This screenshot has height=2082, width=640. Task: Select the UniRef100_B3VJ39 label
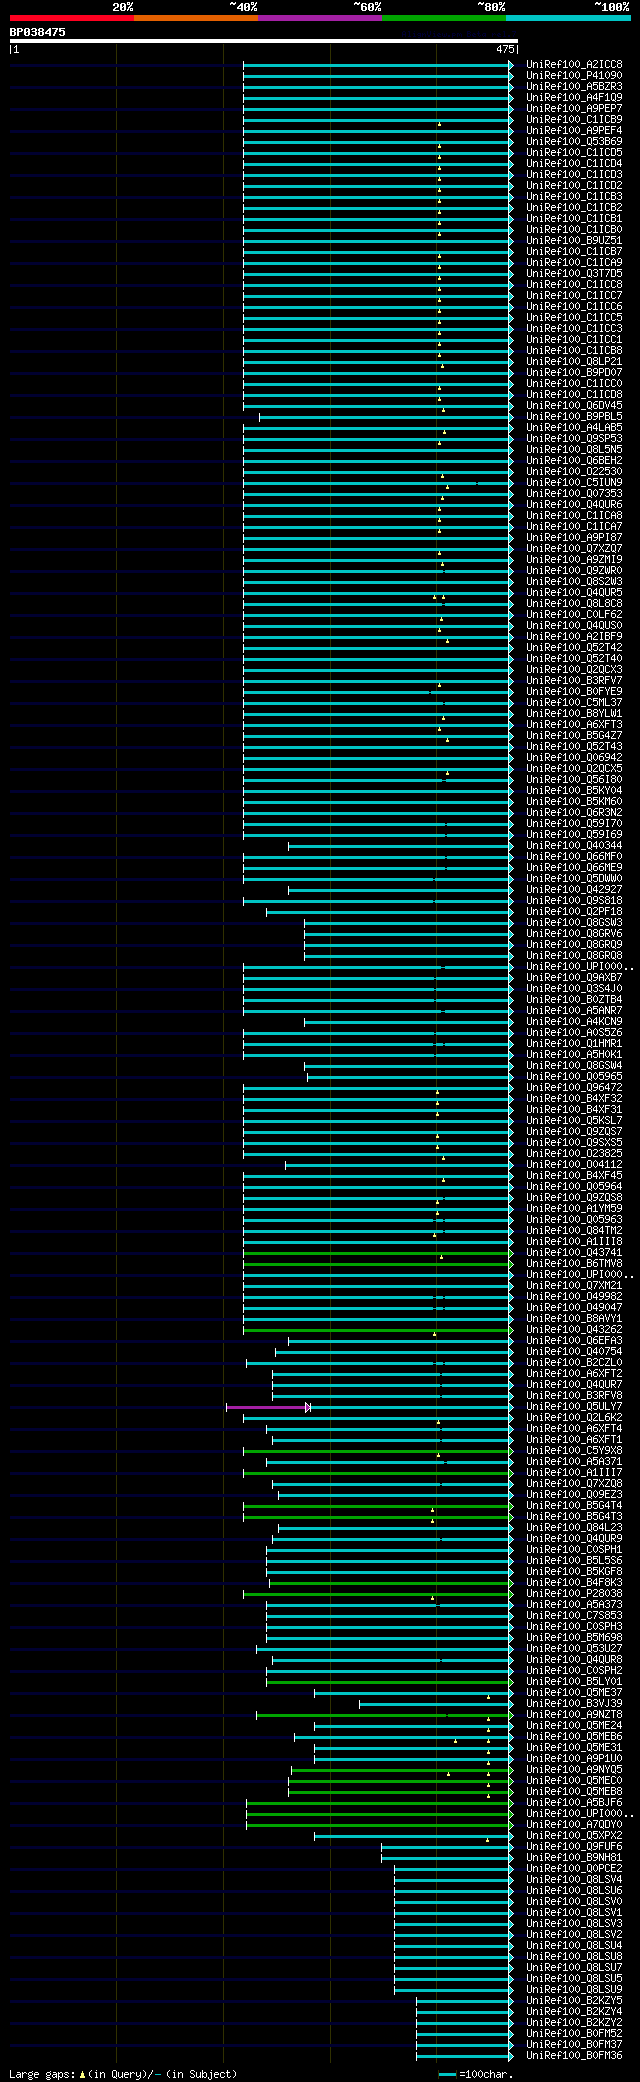[574, 1704]
